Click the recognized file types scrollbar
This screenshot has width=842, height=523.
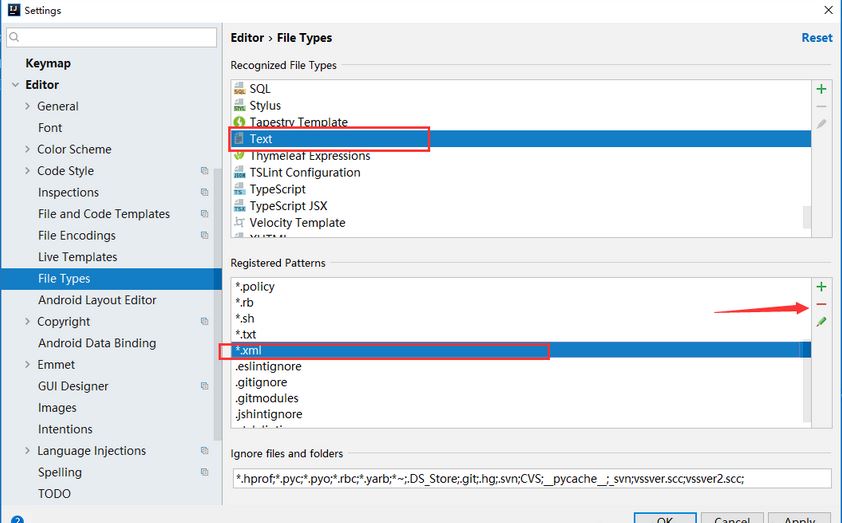point(807,217)
